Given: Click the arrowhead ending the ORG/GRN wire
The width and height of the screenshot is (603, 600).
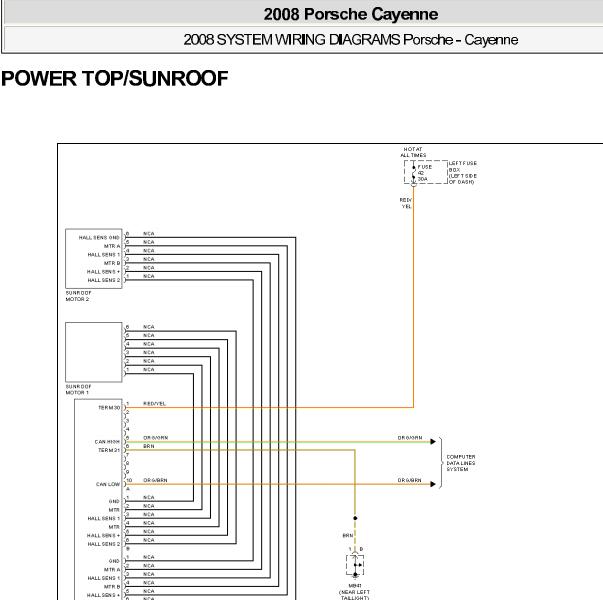Looking at the screenshot, I should (x=433, y=442).
